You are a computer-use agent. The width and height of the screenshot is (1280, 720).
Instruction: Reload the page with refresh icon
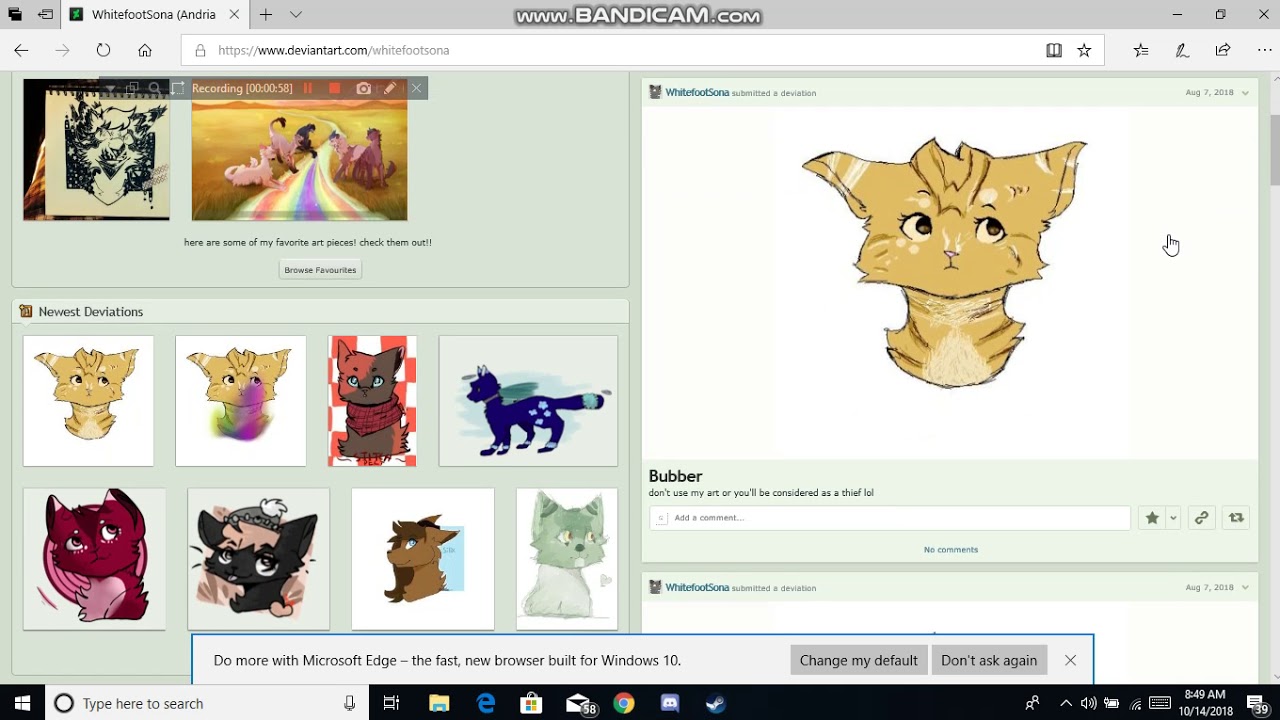pos(103,50)
